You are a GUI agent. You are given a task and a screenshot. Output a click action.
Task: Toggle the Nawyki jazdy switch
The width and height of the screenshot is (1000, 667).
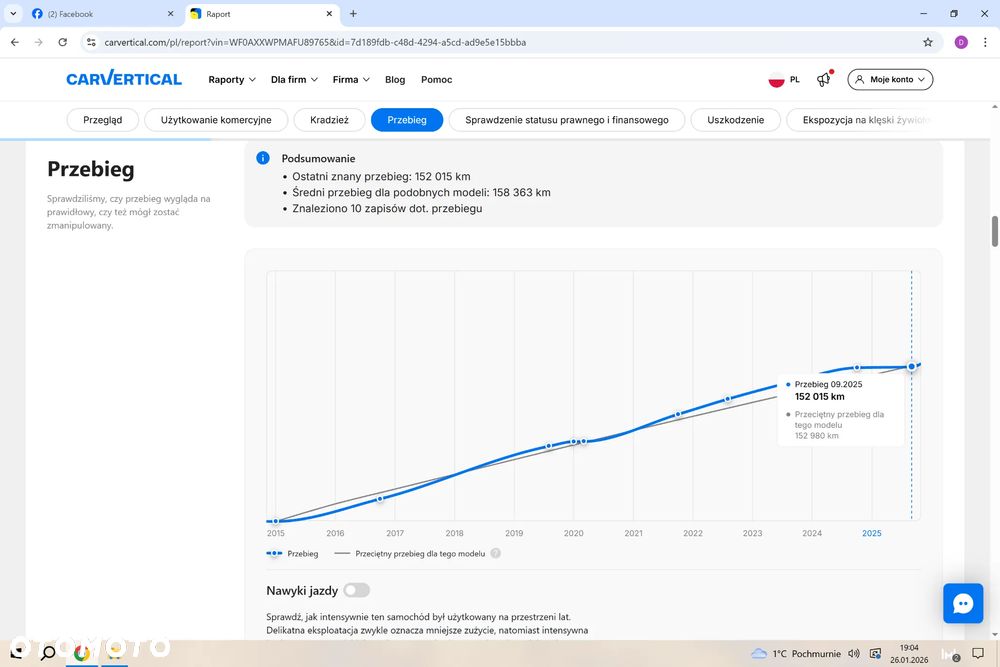pos(357,590)
